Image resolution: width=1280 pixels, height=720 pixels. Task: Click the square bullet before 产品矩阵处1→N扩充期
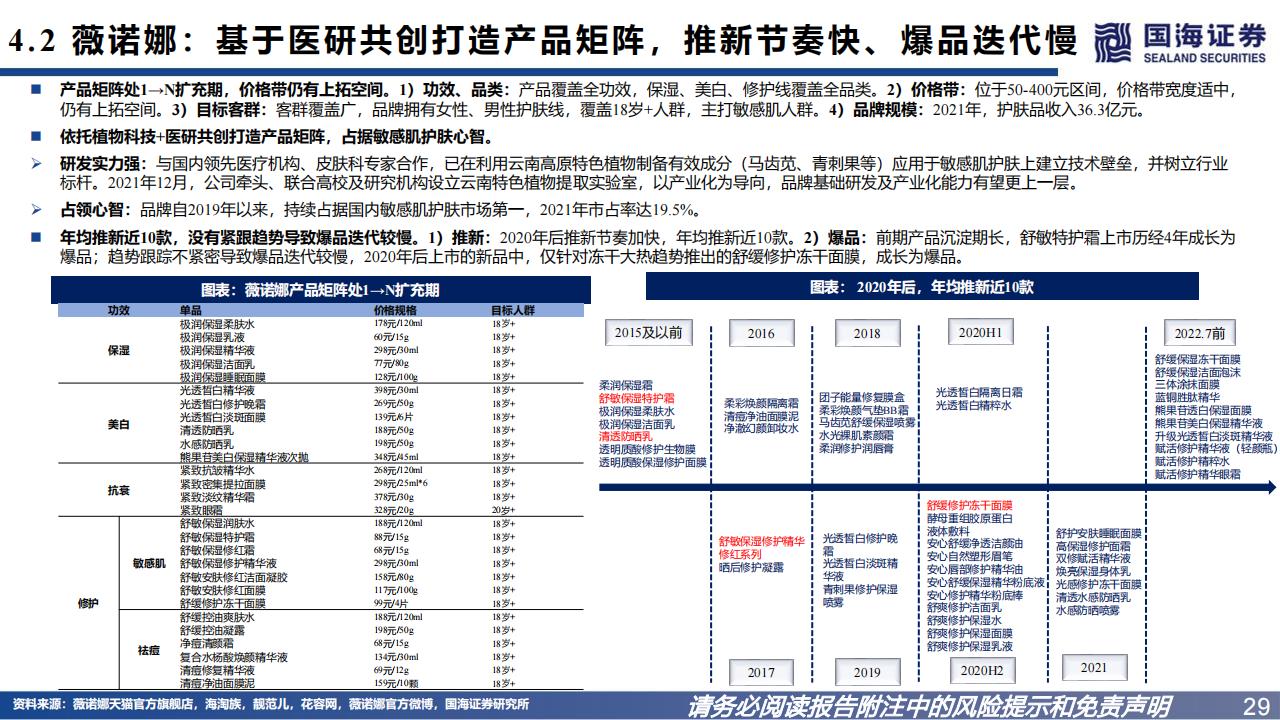(37, 89)
